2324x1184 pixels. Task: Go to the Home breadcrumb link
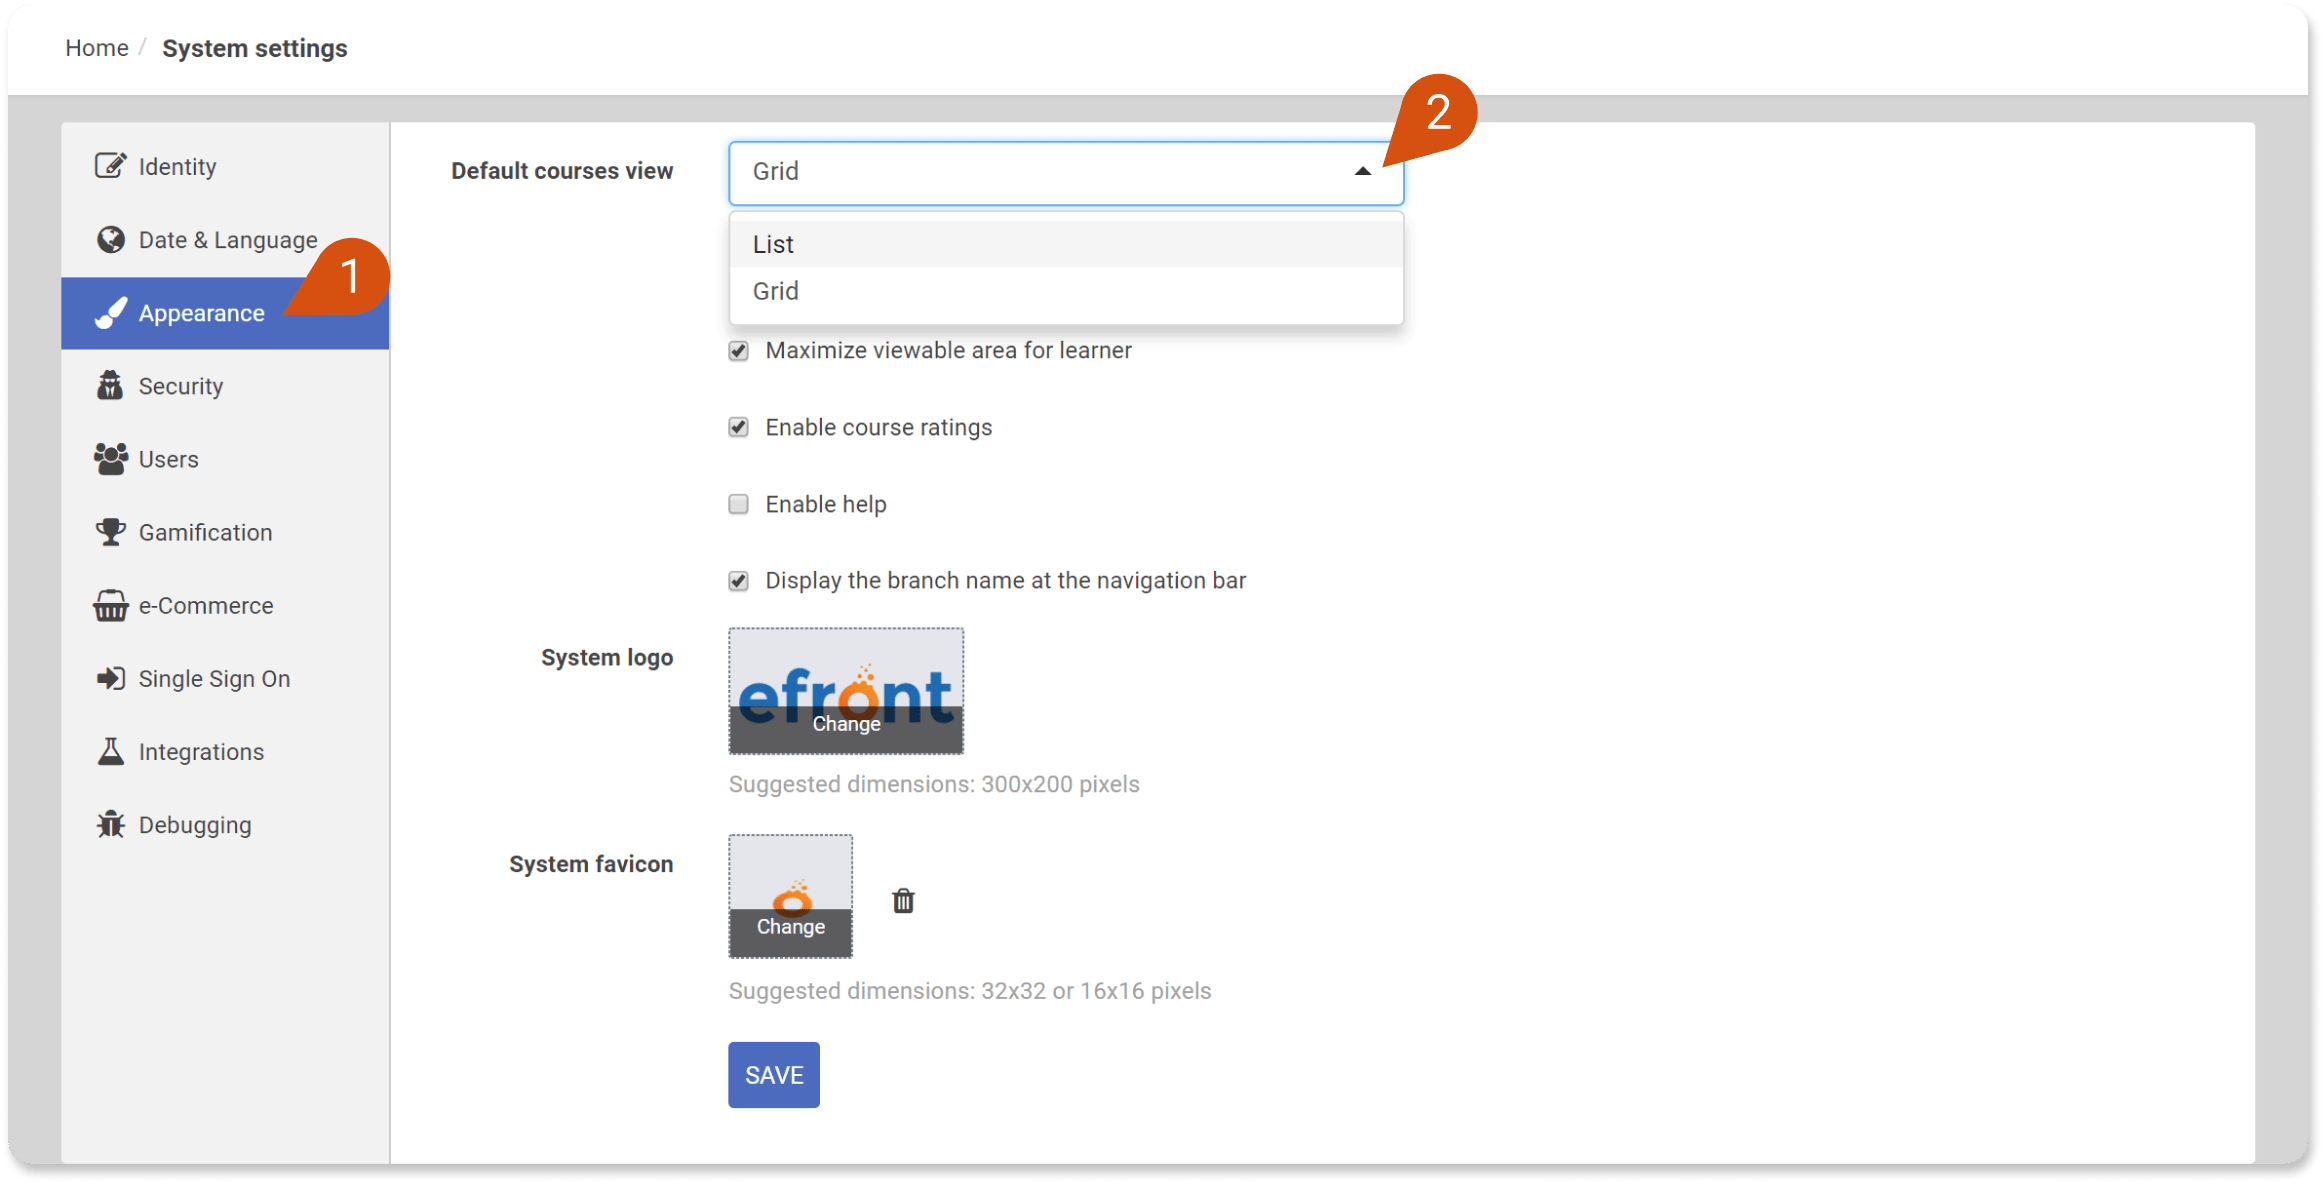pyautogui.click(x=97, y=48)
